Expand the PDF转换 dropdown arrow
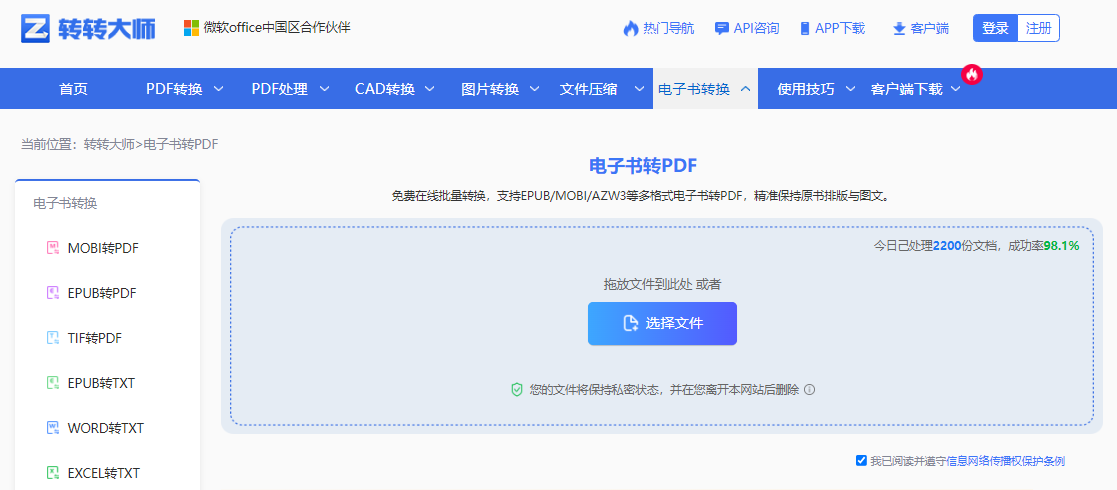The image size is (1117, 490). coord(219,89)
